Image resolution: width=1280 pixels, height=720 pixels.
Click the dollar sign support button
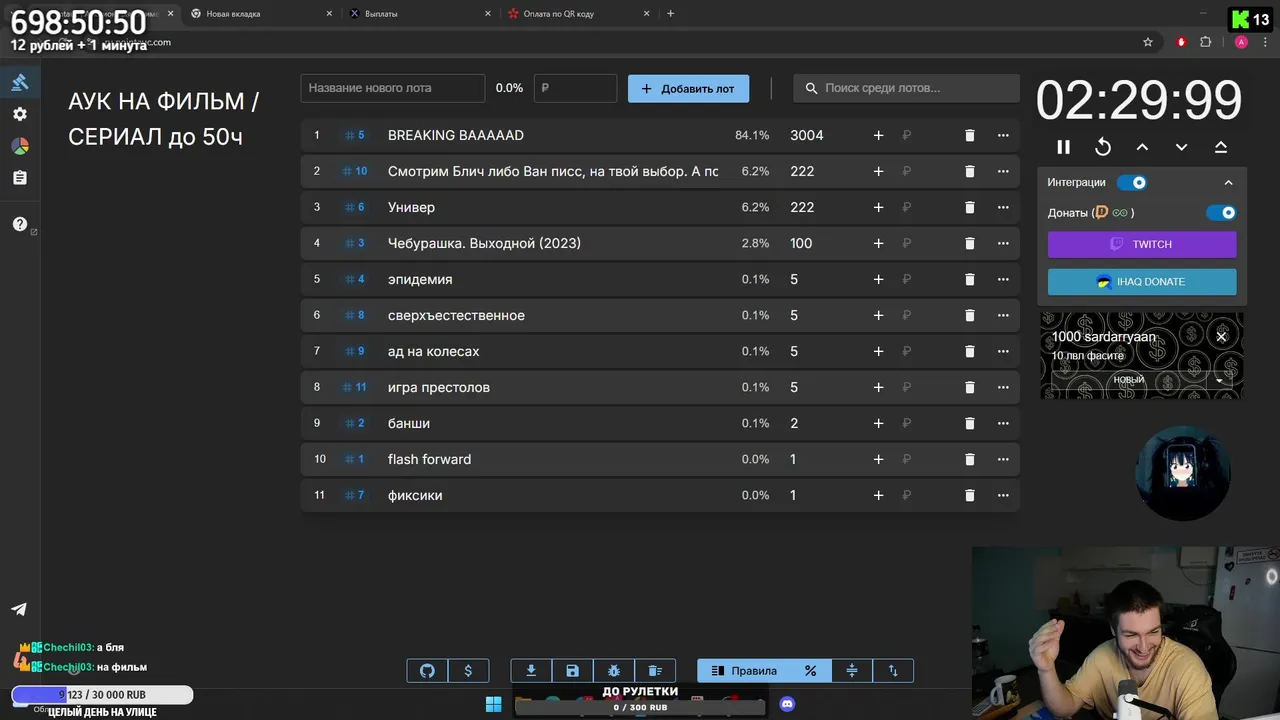click(x=468, y=671)
